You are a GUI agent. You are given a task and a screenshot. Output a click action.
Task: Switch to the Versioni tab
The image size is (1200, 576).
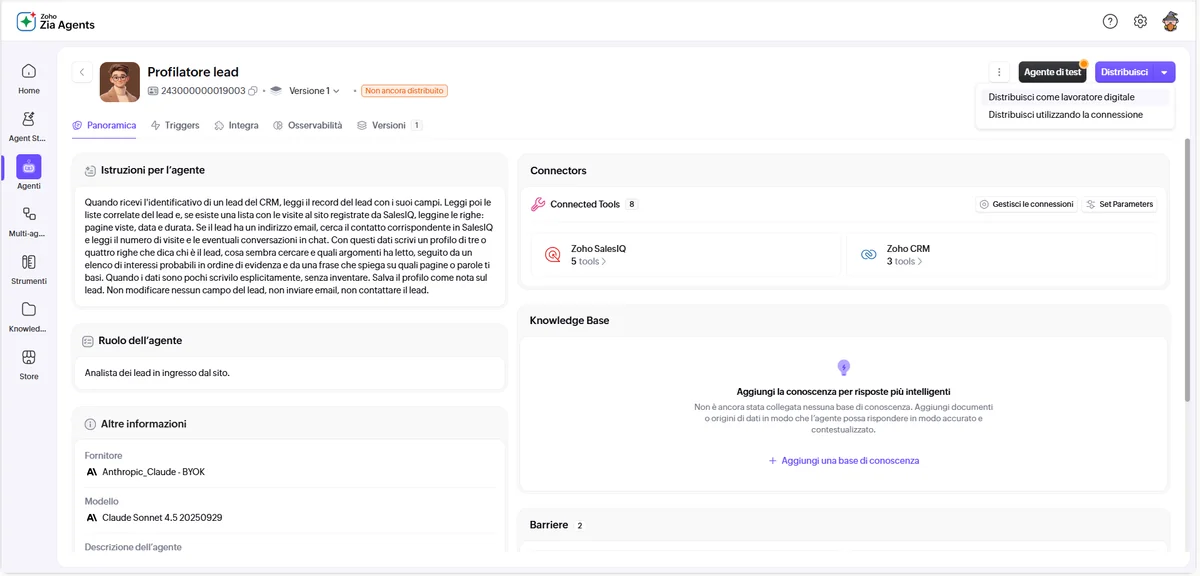coord(389,126)
